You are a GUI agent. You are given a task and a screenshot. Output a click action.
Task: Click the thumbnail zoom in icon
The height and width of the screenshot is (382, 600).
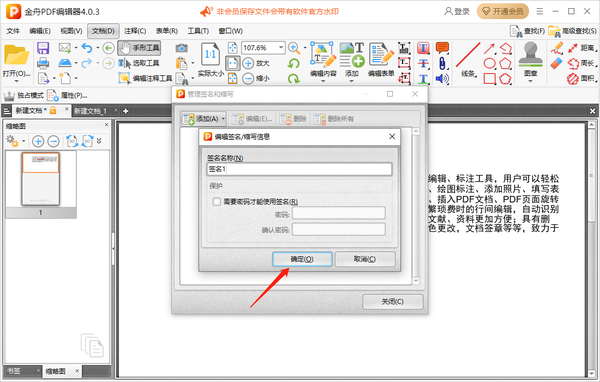pyautogui.click(x=38, y=141)
